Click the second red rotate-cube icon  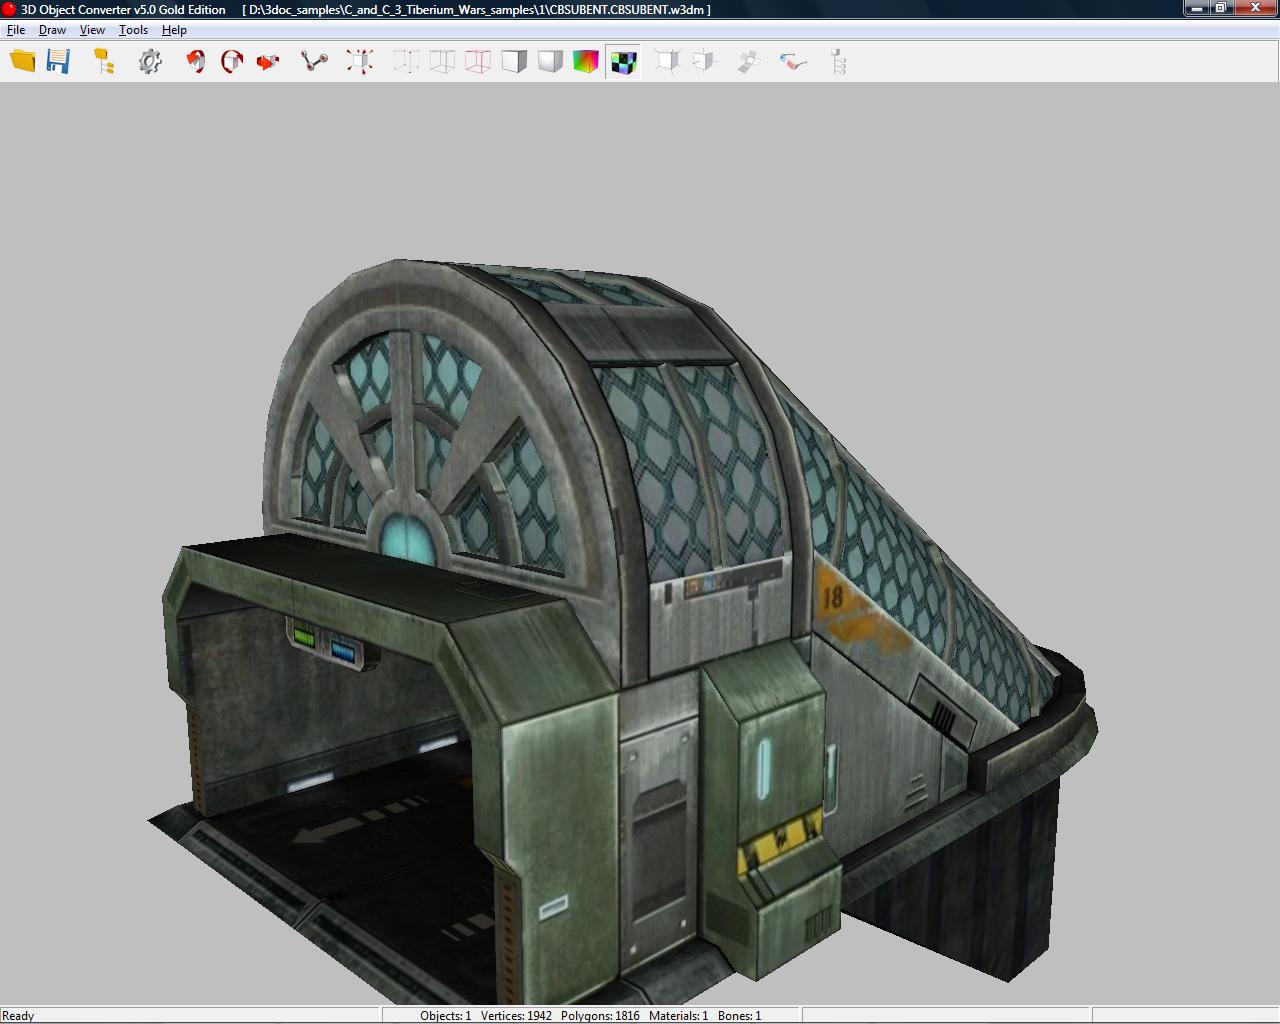point(232,62)
